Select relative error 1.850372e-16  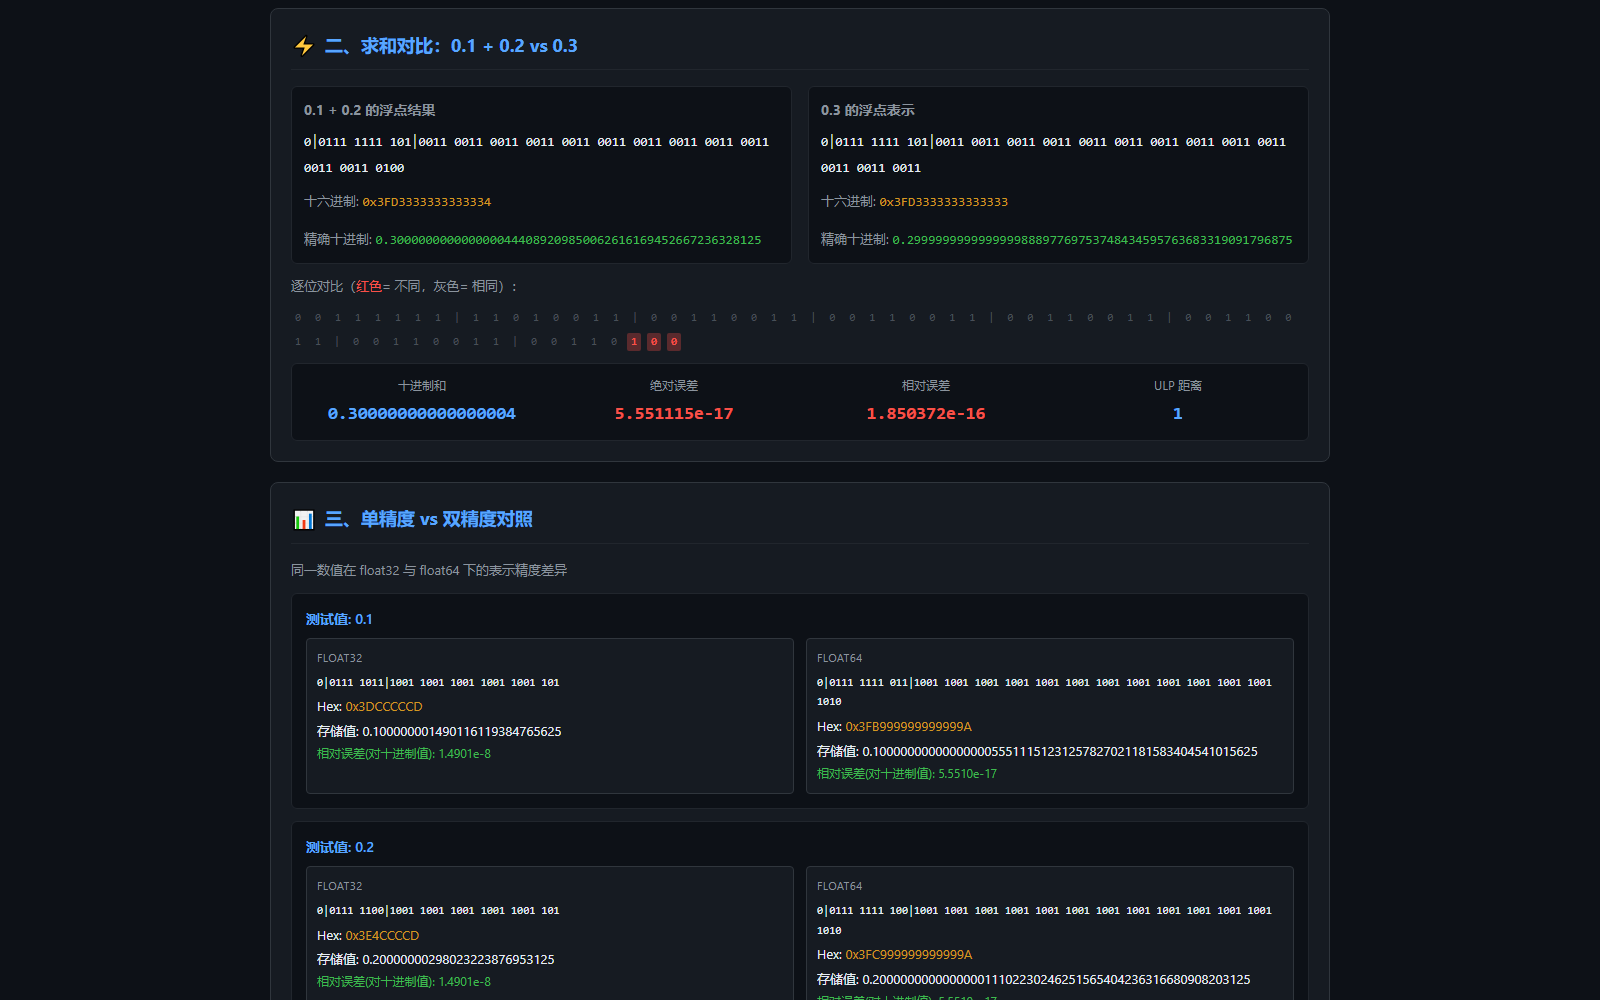click(x=926, y=414)
